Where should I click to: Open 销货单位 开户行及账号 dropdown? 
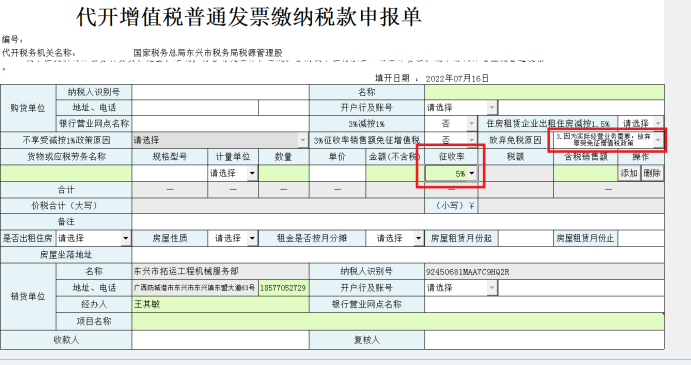click(x=461, y=287)
